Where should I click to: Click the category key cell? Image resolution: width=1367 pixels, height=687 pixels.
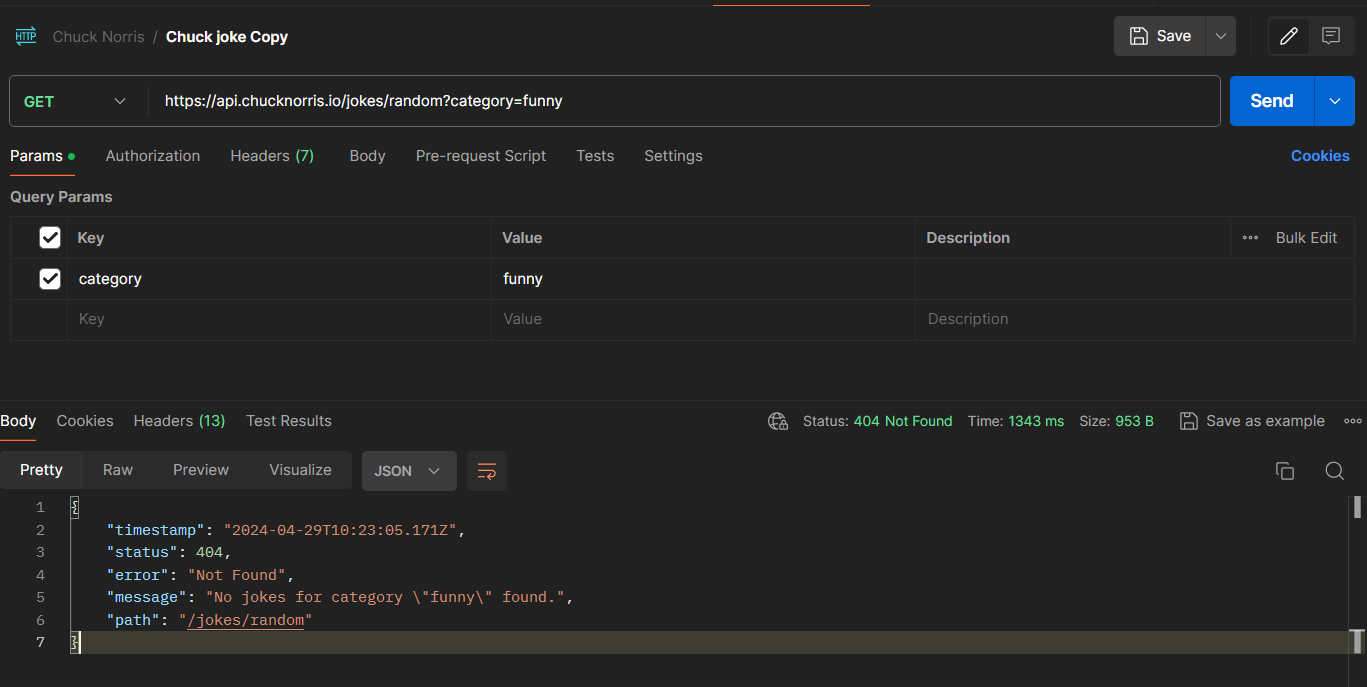click(279, 279)
